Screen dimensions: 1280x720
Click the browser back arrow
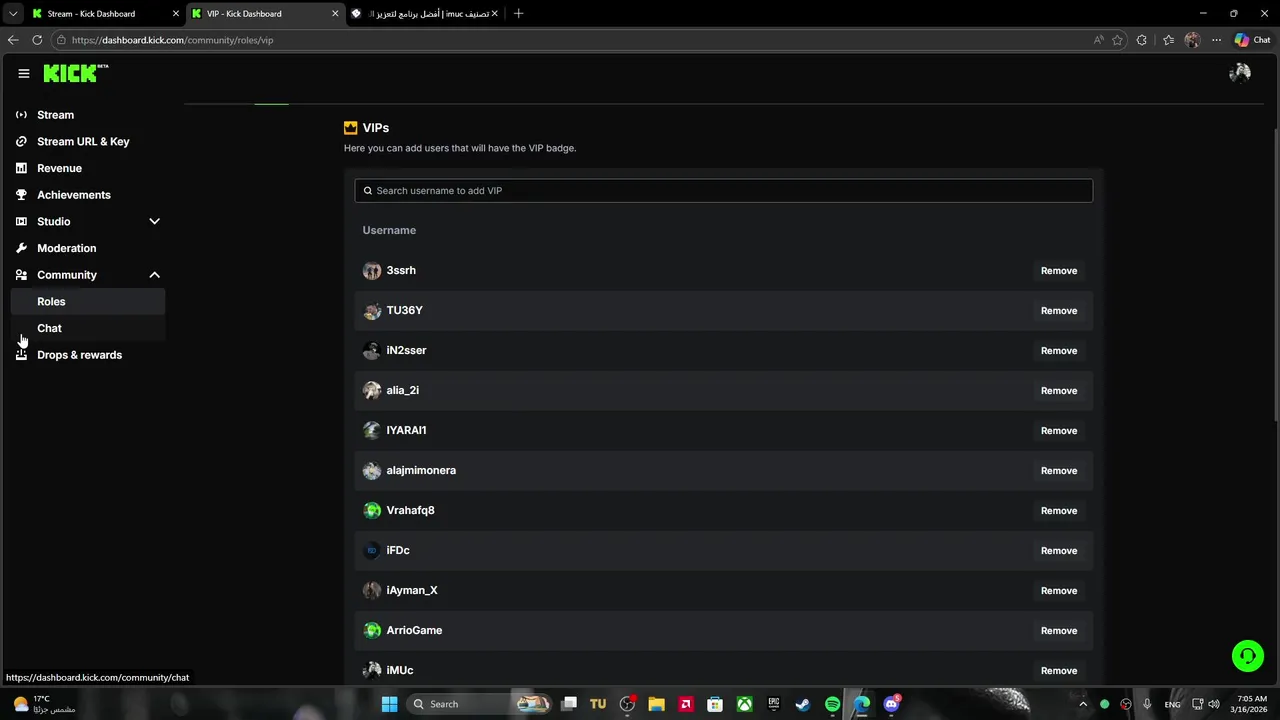point(13,40)
